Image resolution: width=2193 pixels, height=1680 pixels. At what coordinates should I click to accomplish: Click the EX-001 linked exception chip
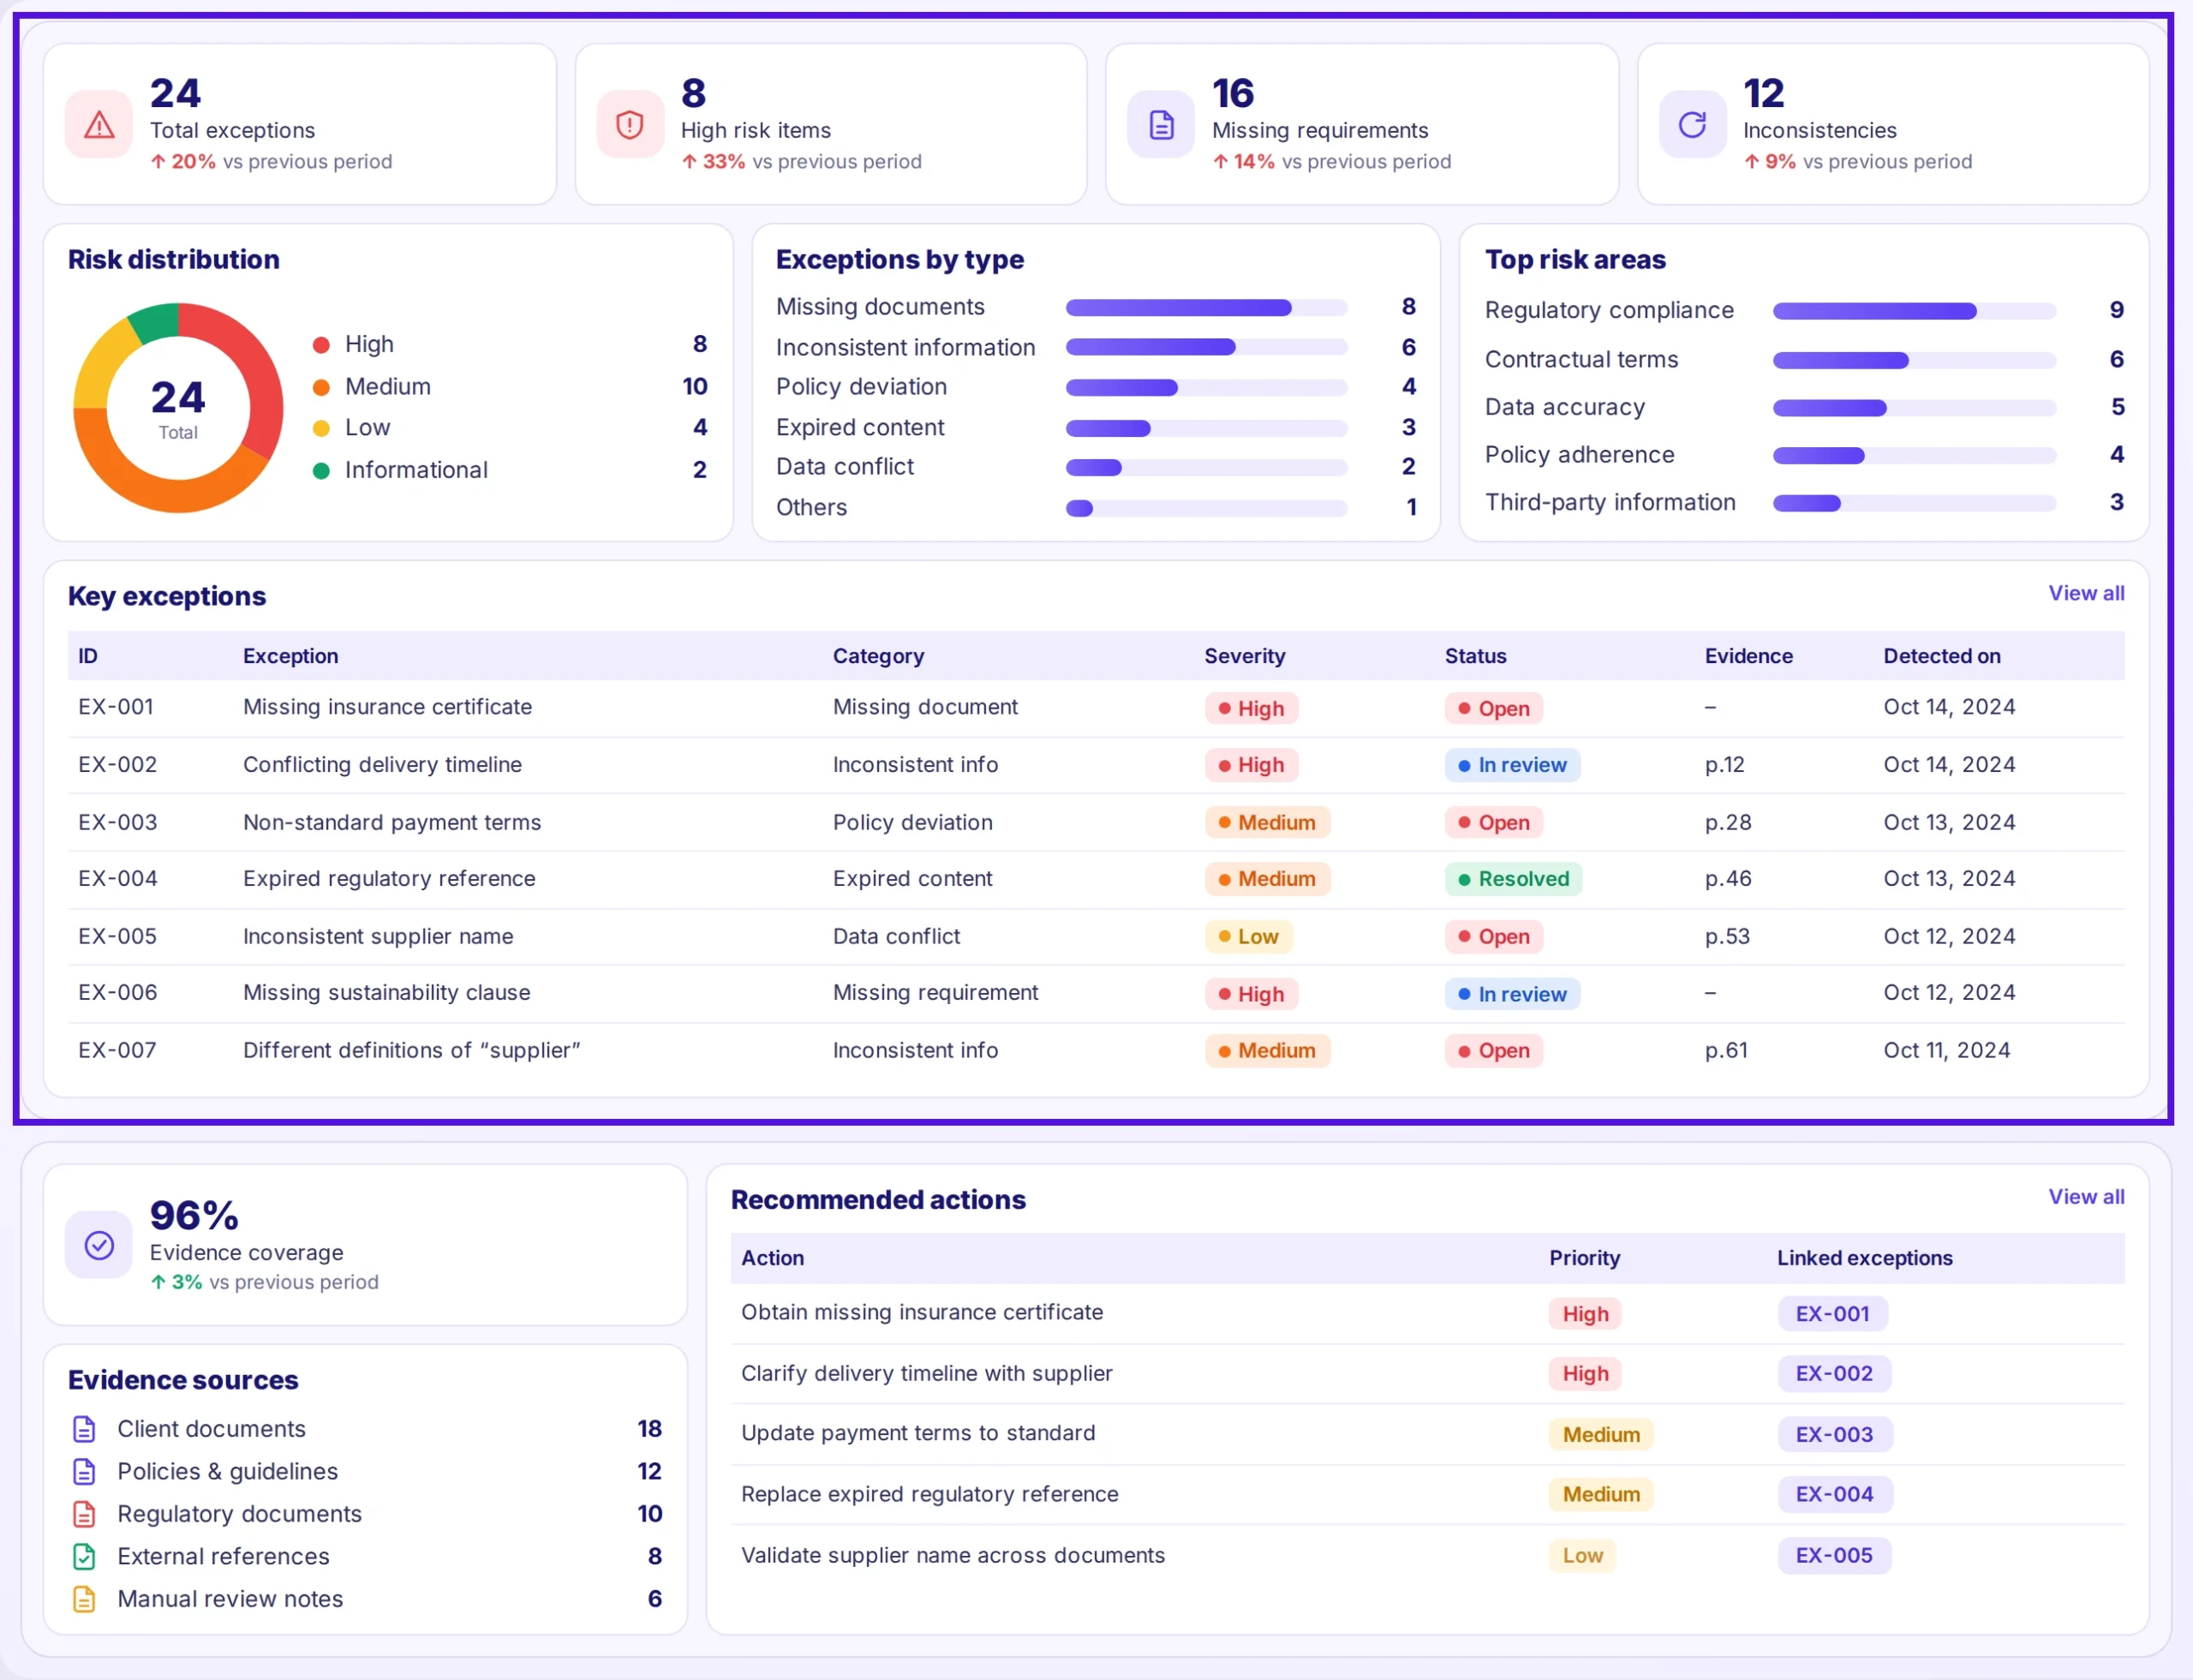tap(1832, 1314)
